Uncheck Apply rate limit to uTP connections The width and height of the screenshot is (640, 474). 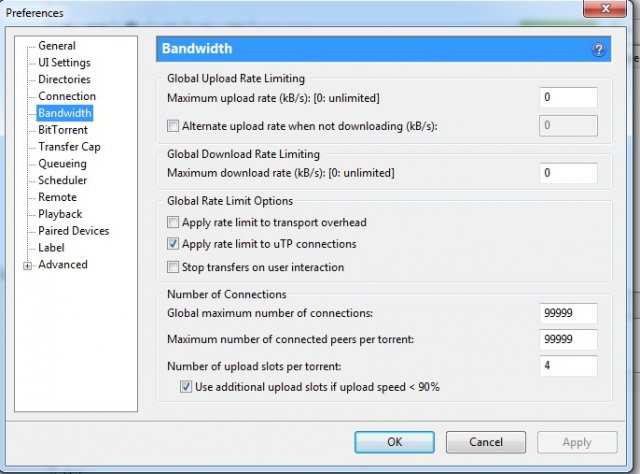(174, 244)
